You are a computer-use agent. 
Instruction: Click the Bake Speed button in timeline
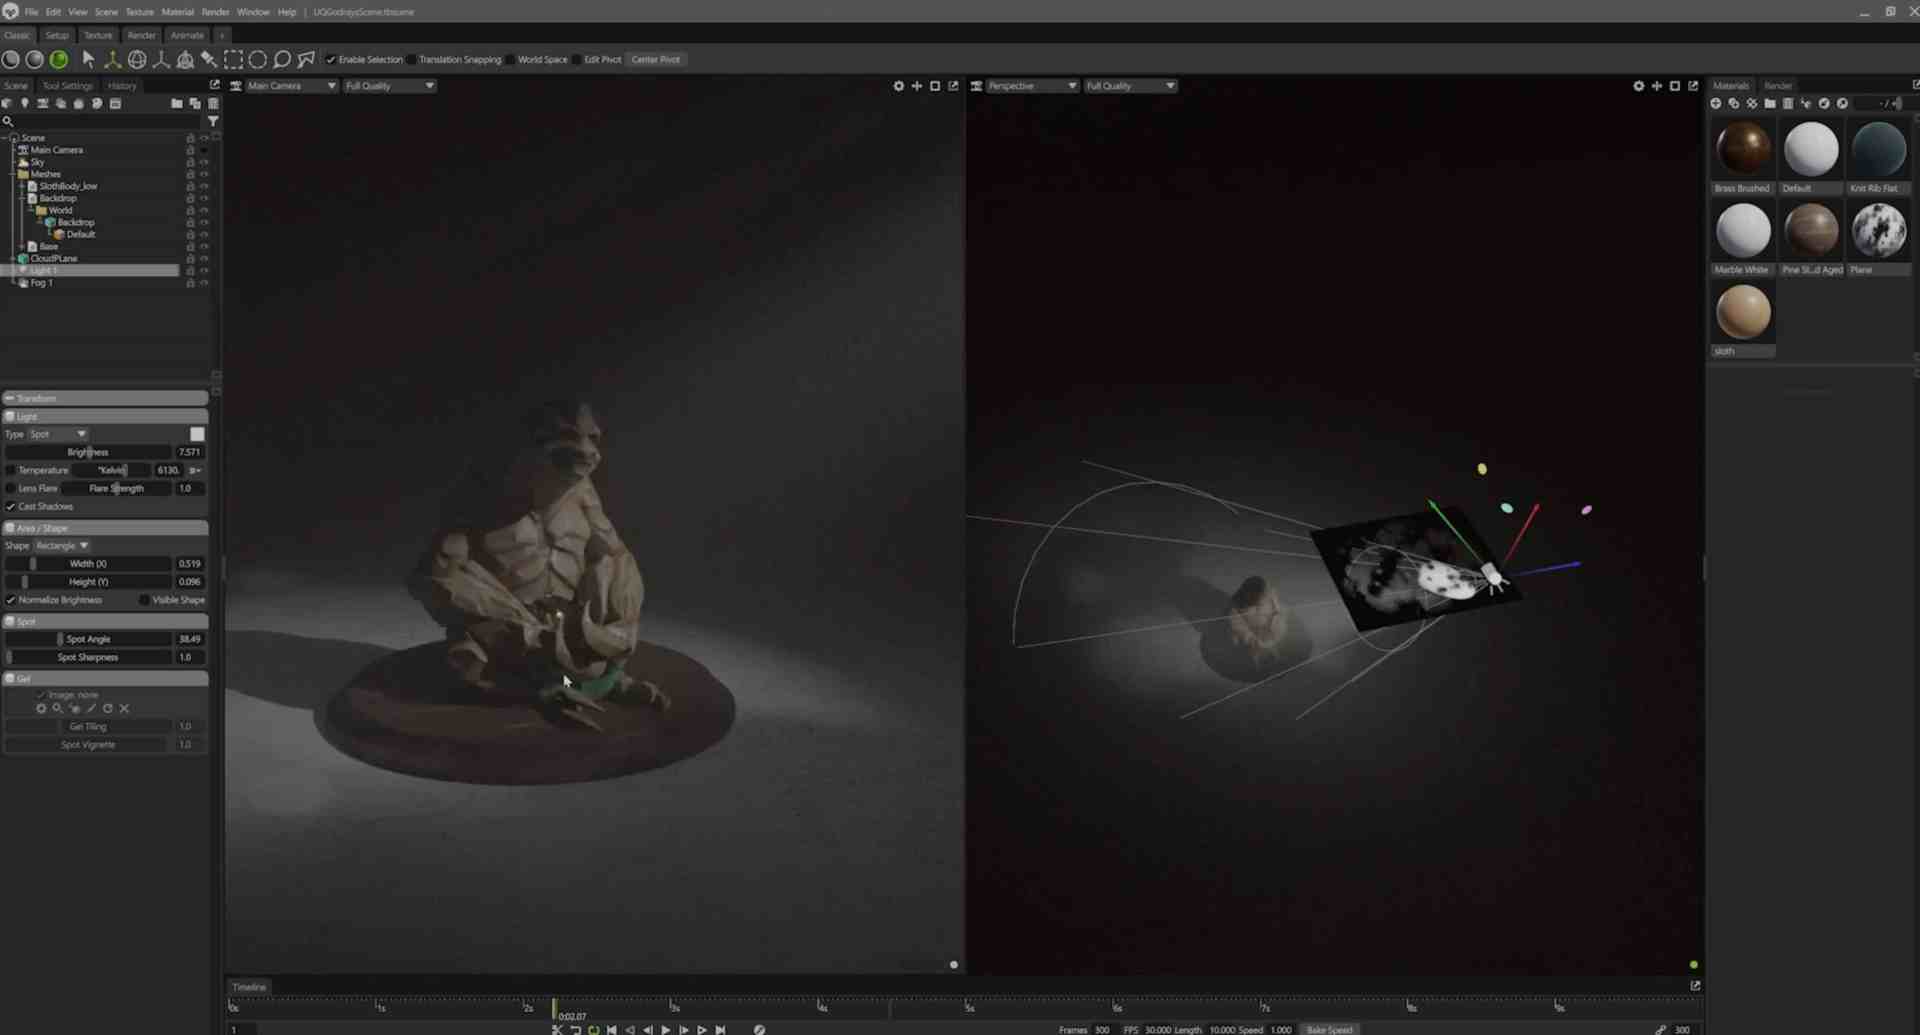coord(1330,1029)
